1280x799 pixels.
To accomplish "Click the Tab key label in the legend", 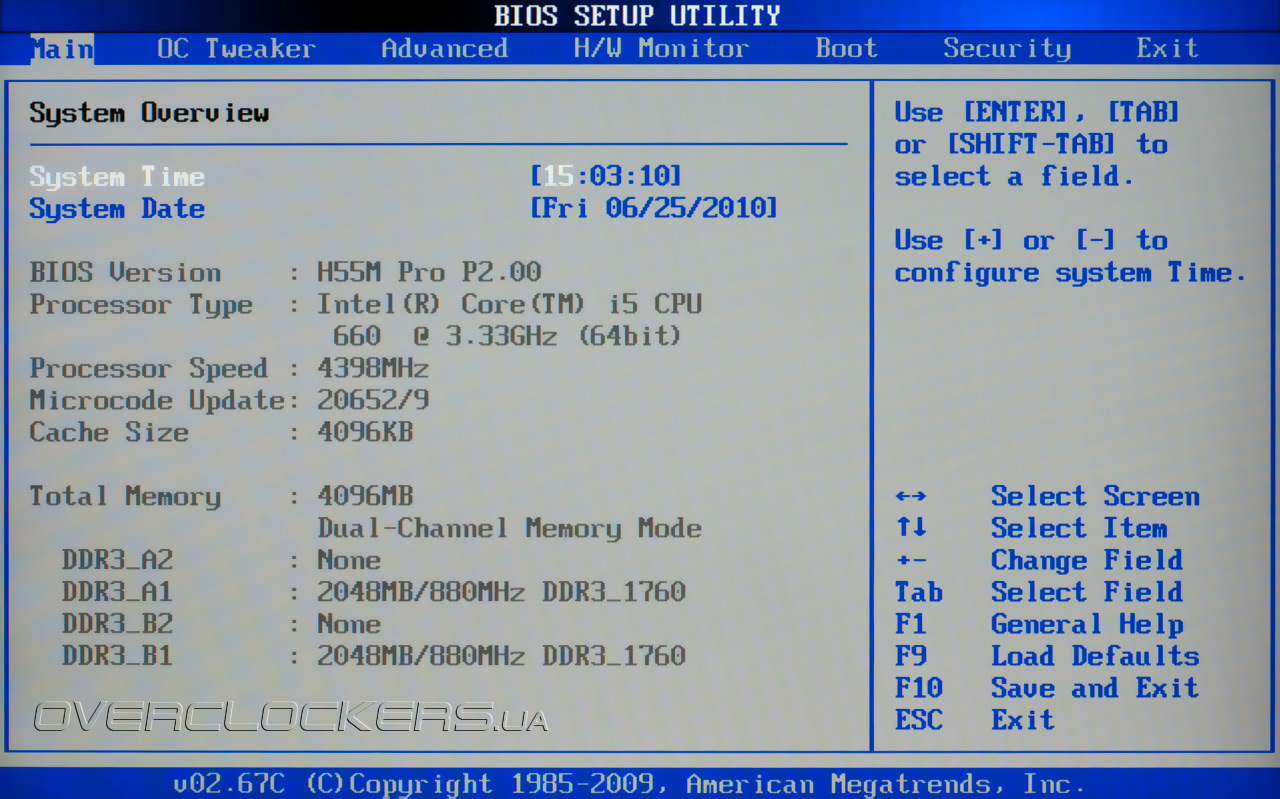I will coord(919,593).
